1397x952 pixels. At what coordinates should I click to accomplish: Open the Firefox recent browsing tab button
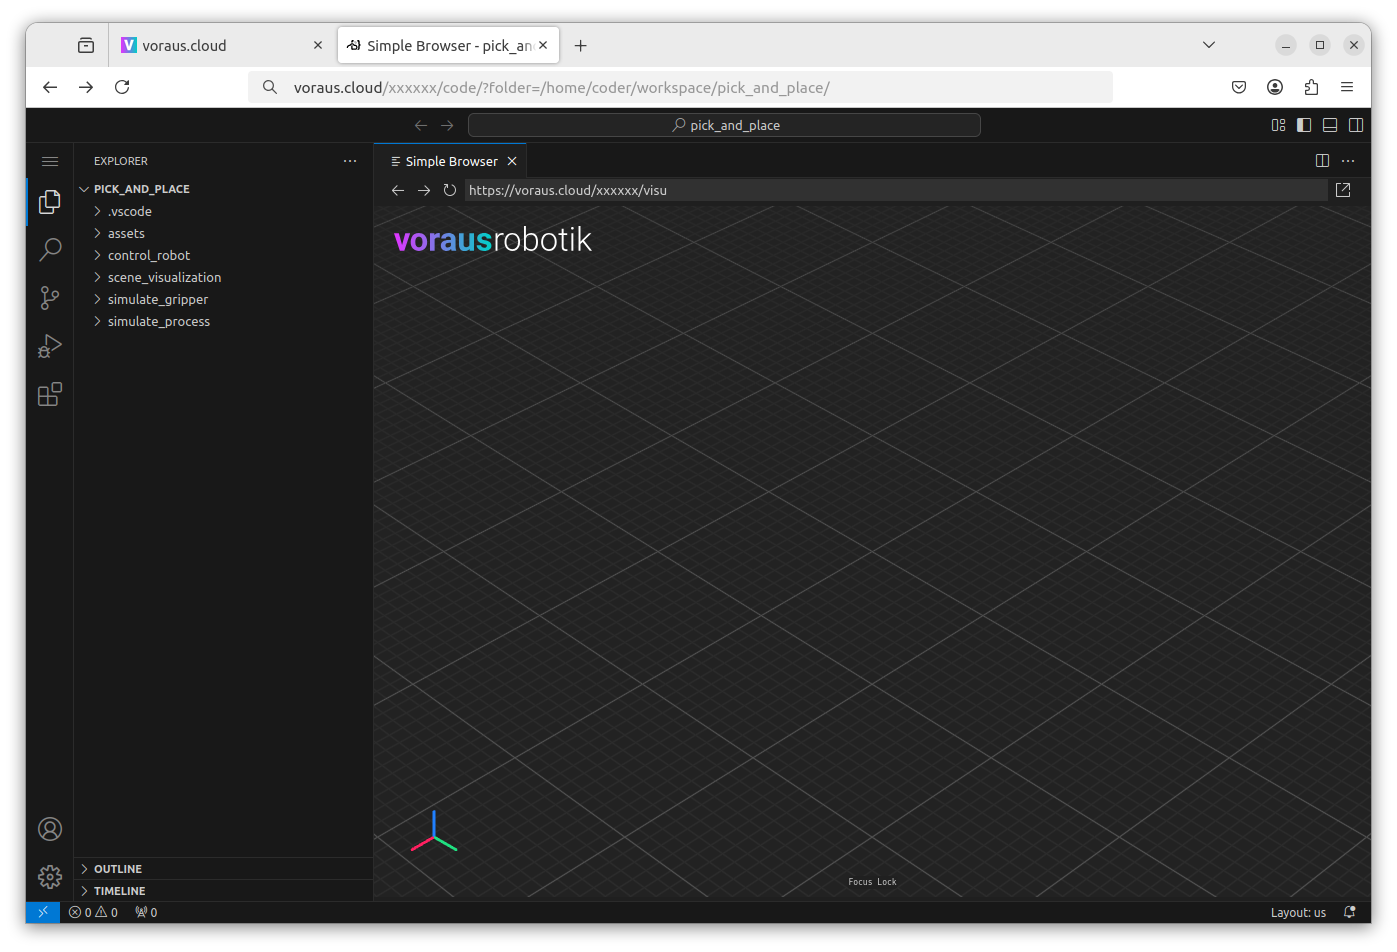(x=86, y=45)
